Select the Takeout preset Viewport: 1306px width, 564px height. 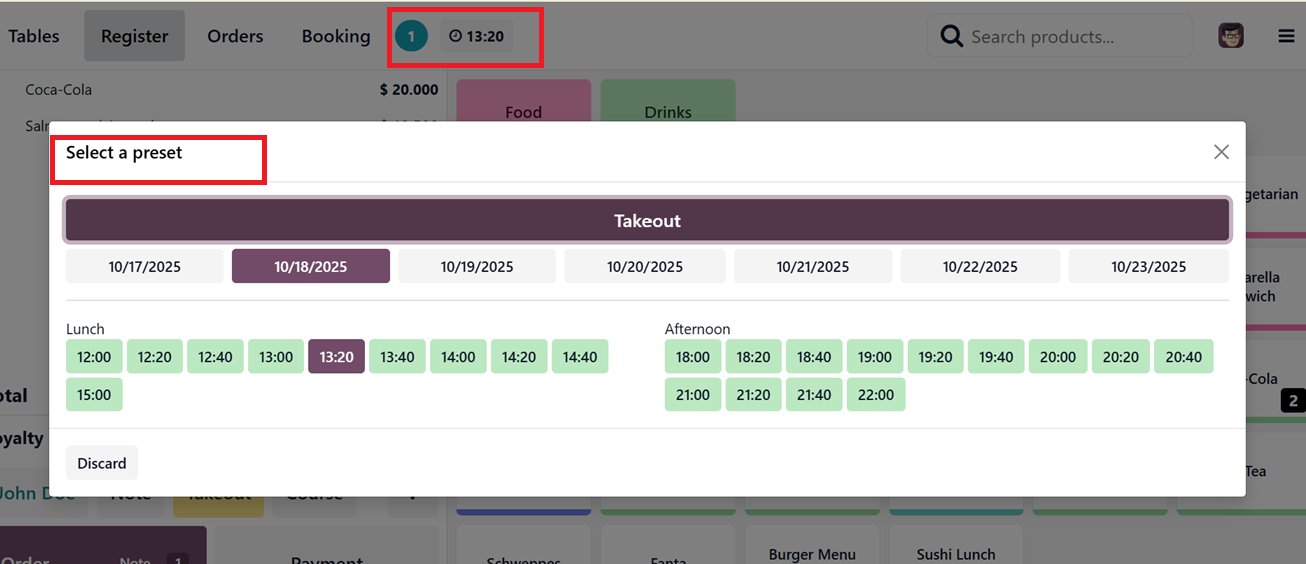[x=647, y=221]
